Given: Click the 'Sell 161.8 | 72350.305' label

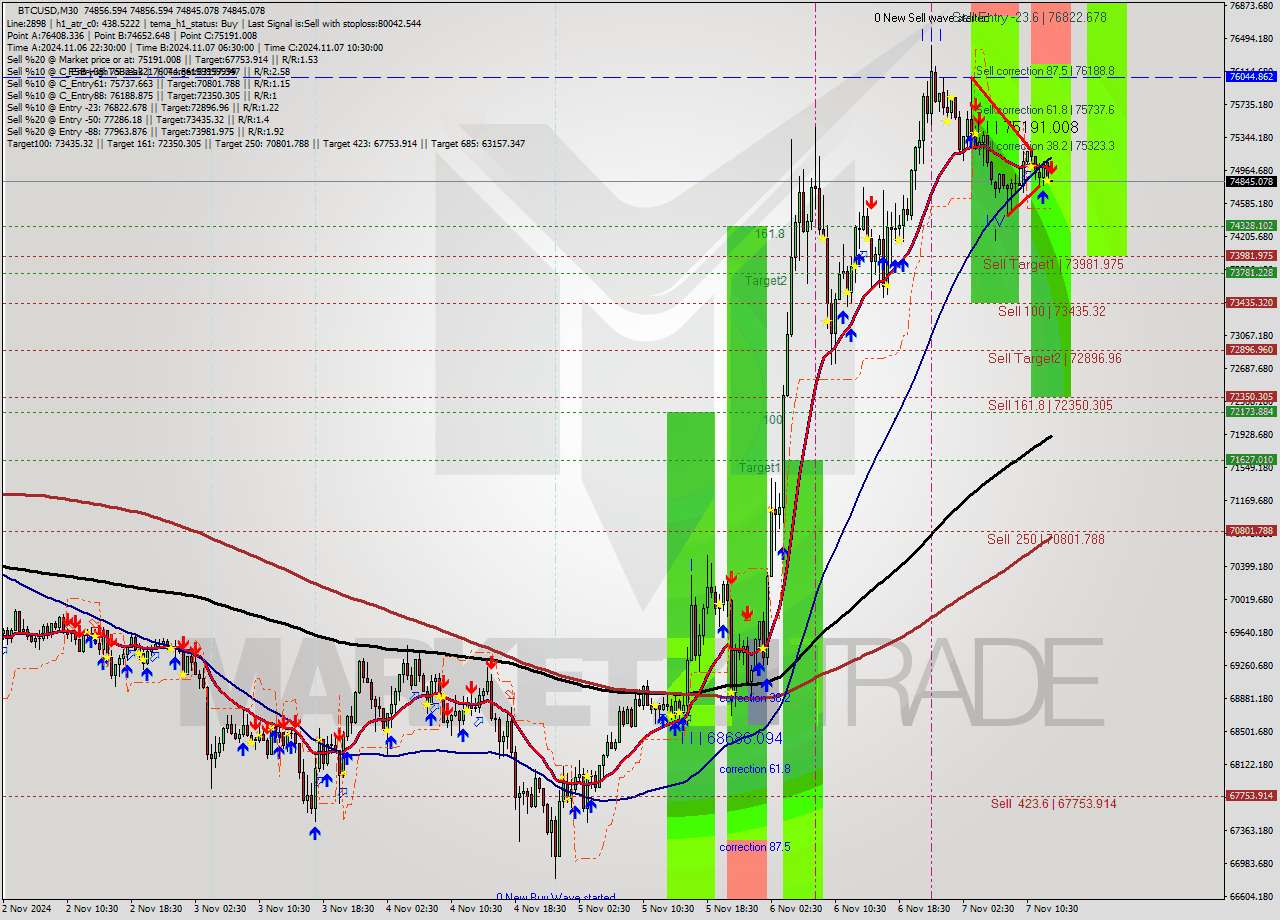Looking at the screenshot, I should click(1050, 405).
